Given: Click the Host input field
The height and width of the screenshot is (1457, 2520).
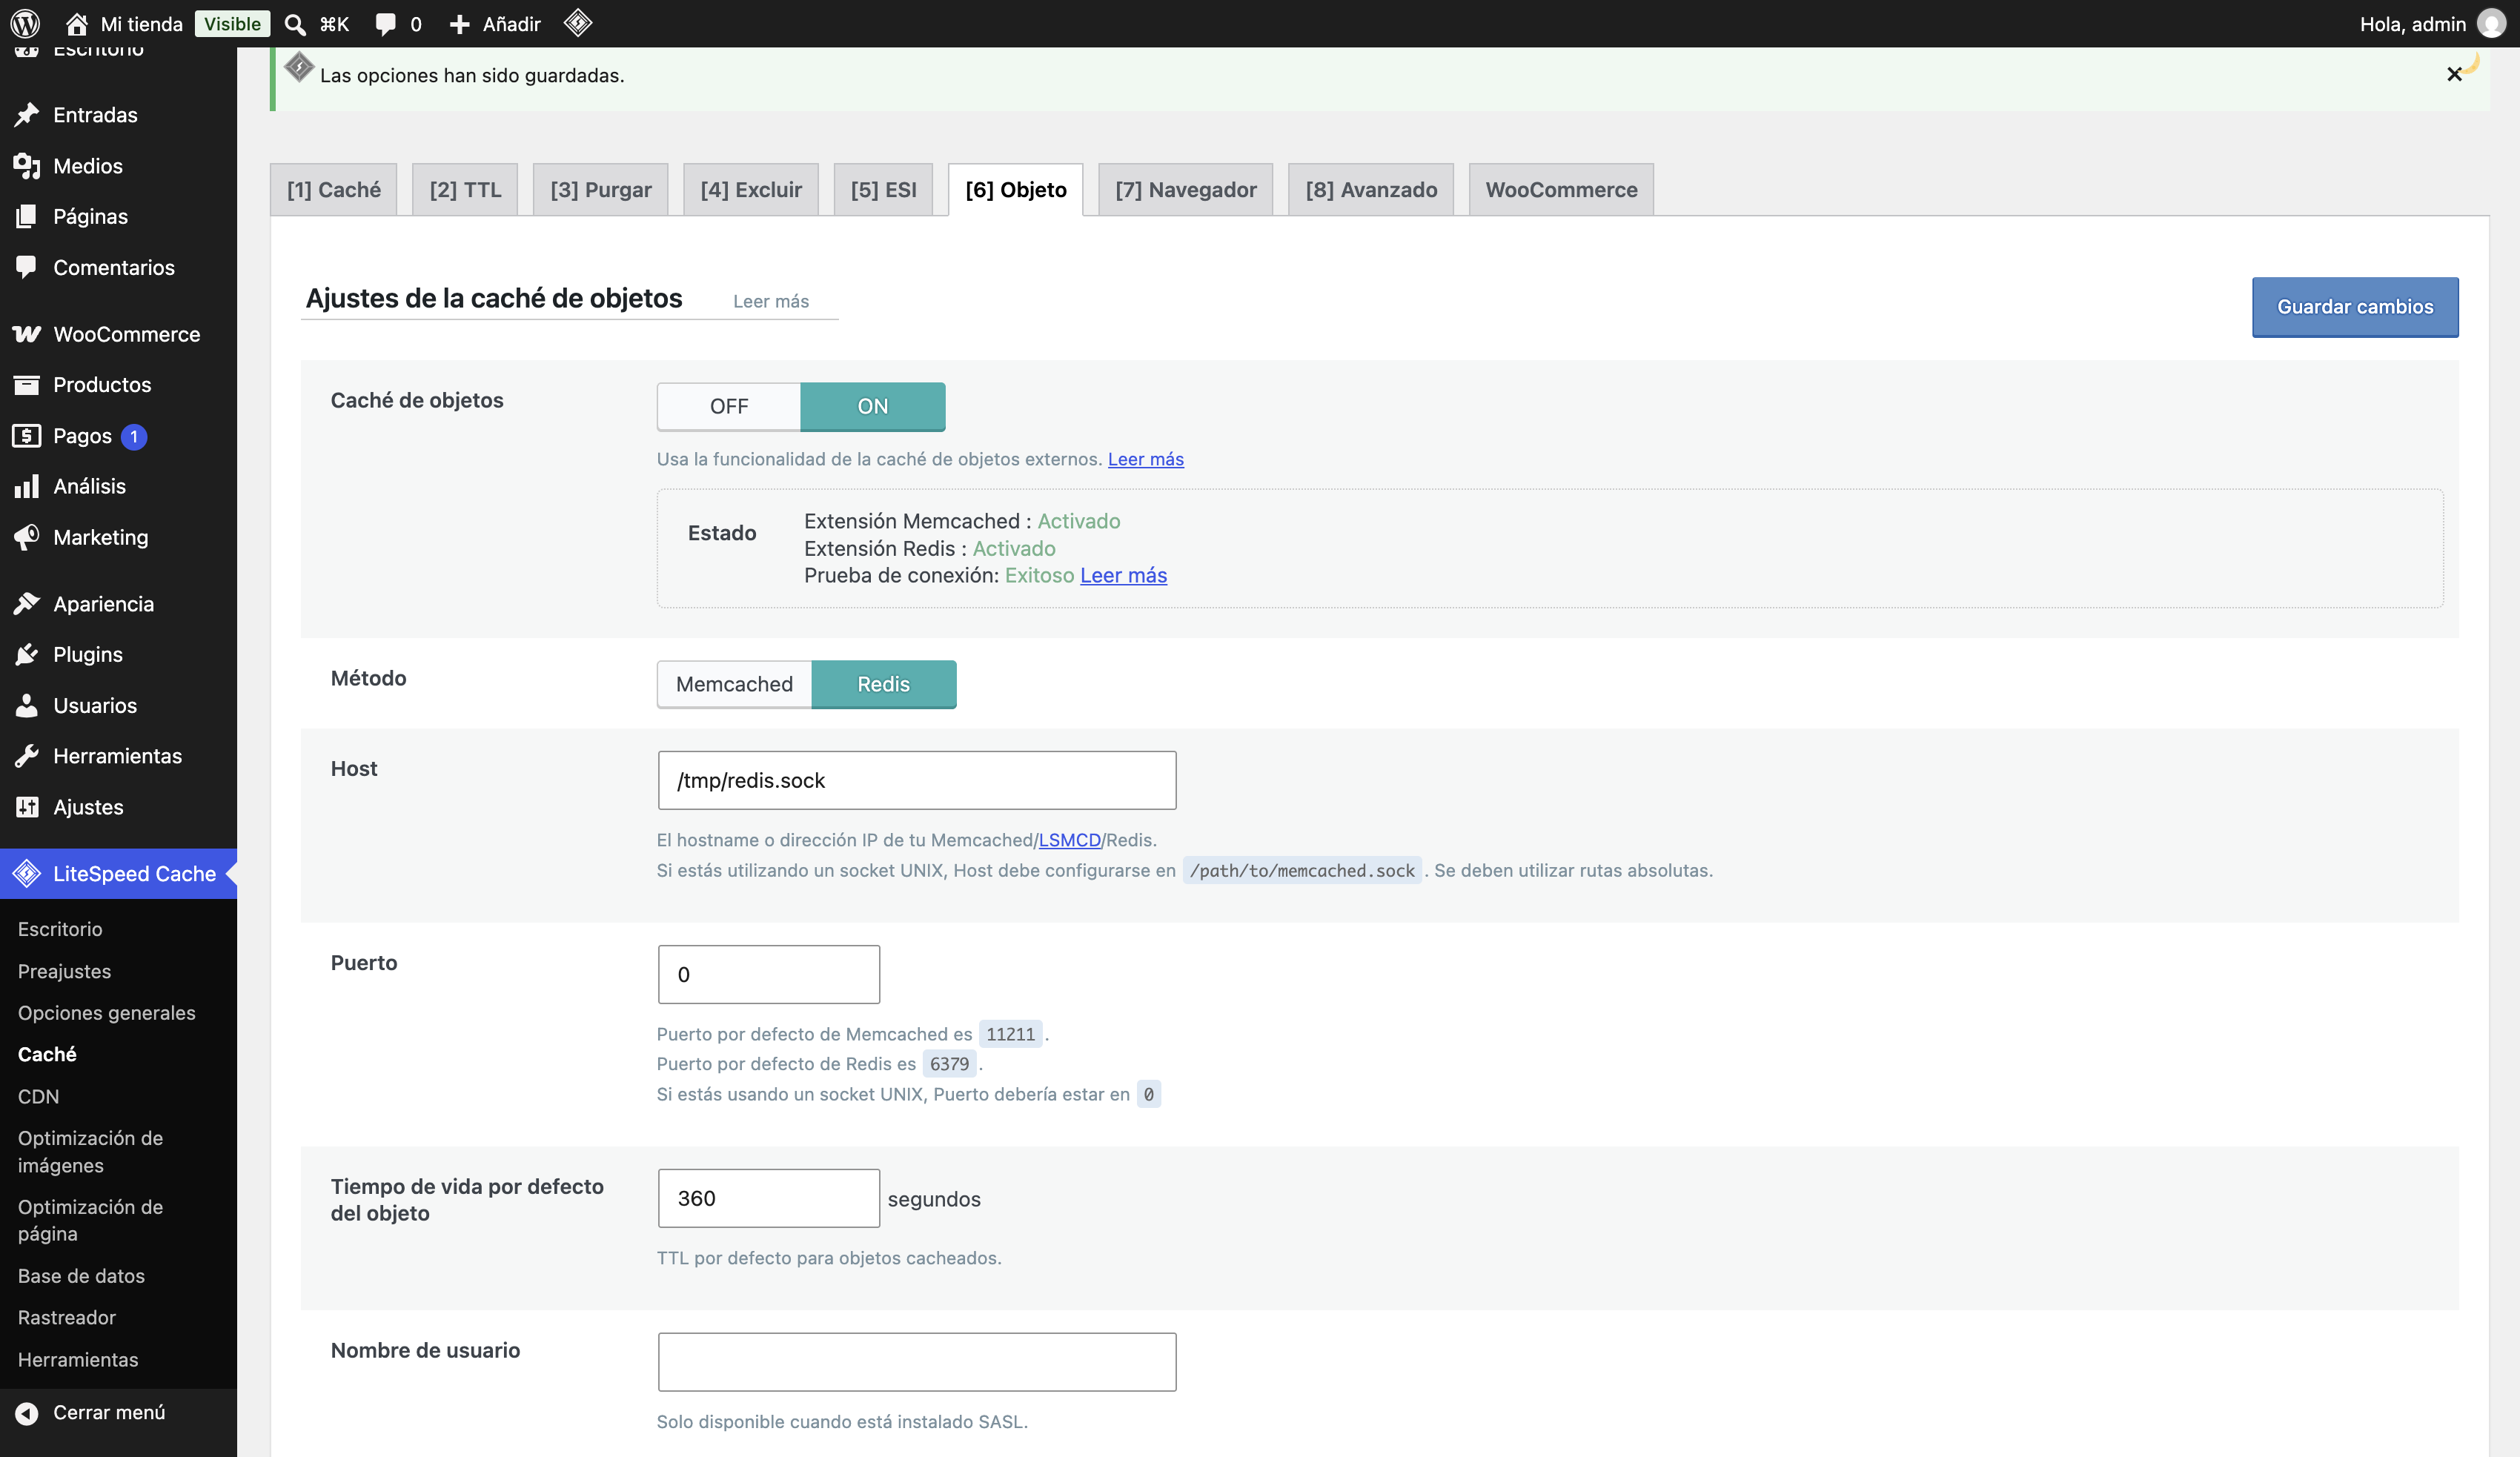Looking at the screenshot, I should (917, 780).
